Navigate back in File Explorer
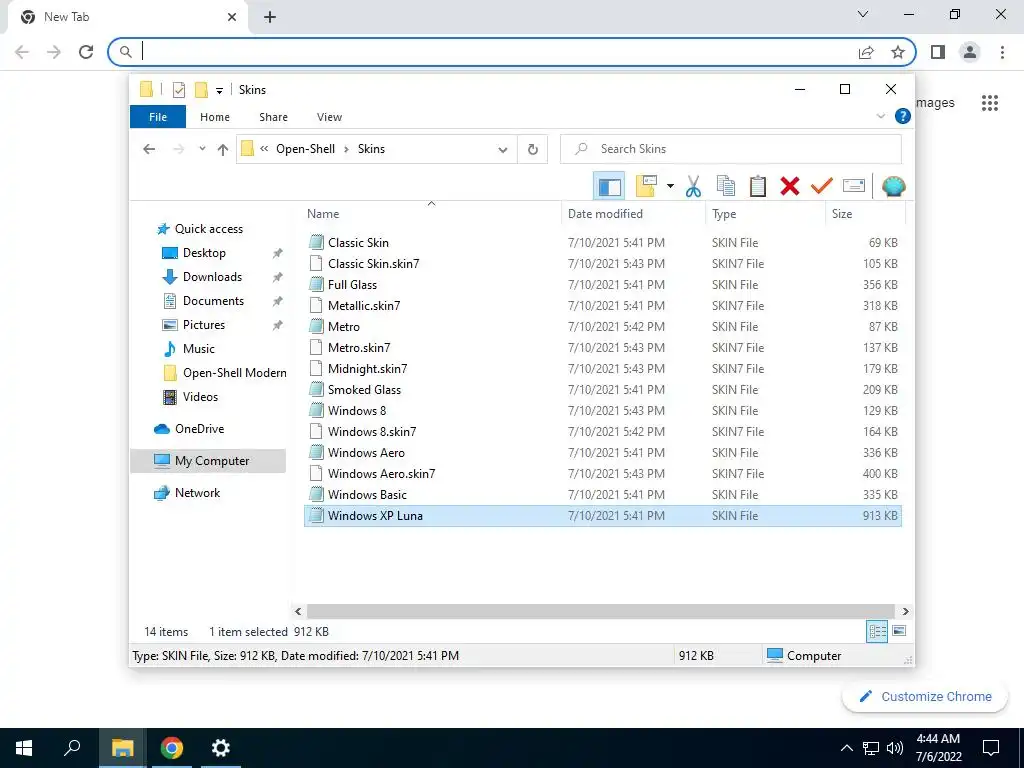Viewport: 1024px width, 768px height. tap(149, 150)
